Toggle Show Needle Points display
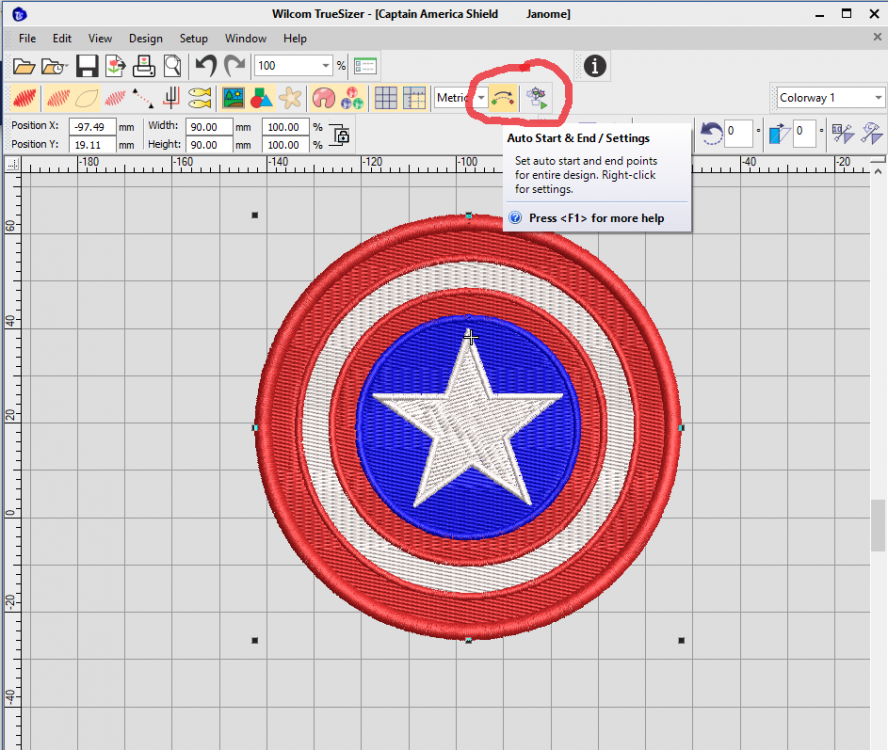888x750 pixels. click(116, 97)
